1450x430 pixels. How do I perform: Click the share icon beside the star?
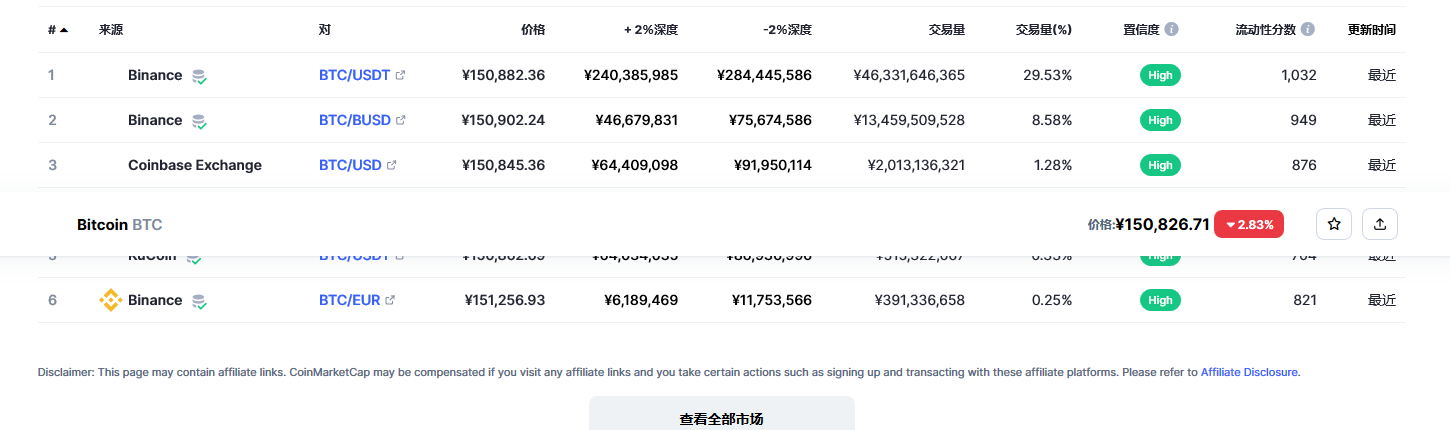click(x=1380, y=224)
